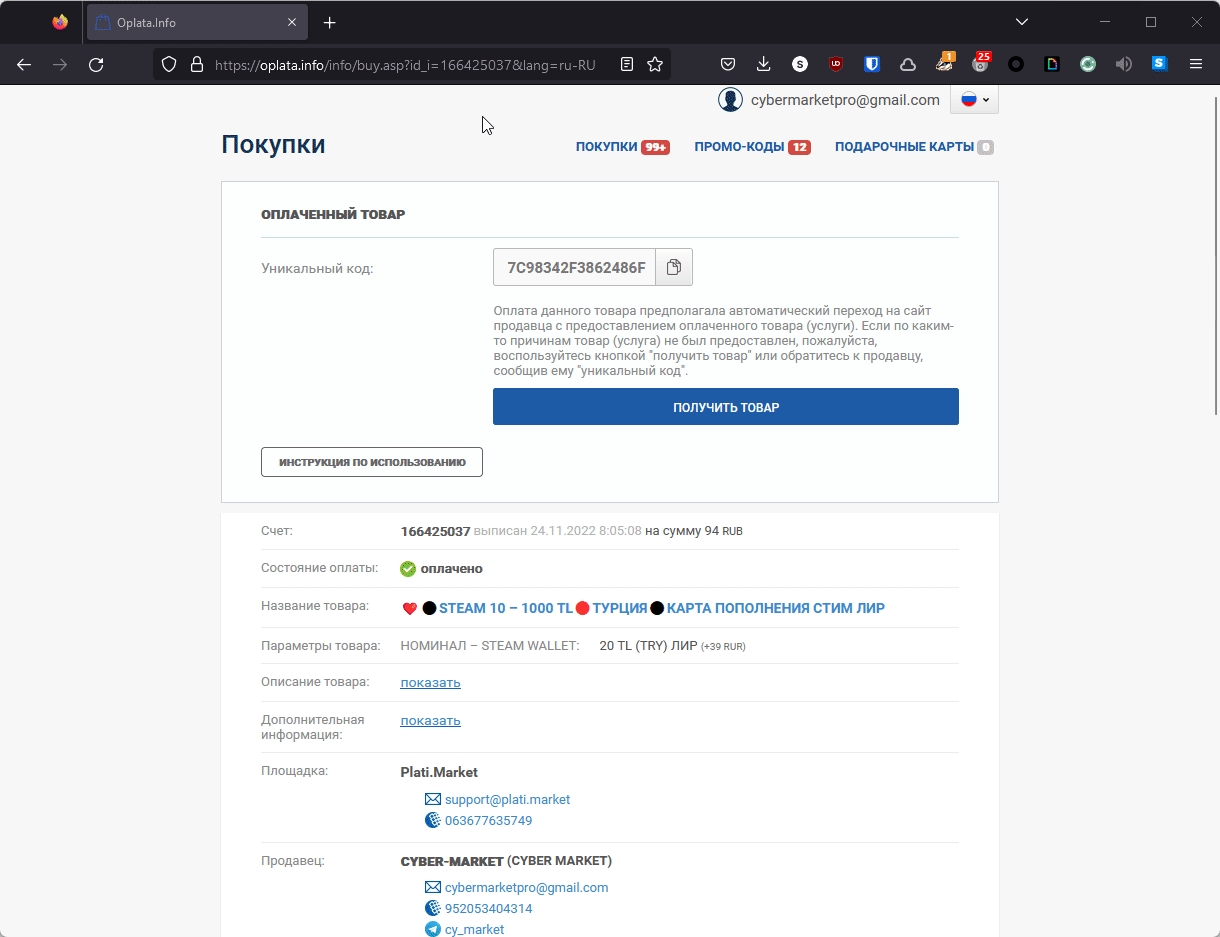Open the uBlock Origin extension
This screenshot has width=1220, height=937.
tap(836, 64)
